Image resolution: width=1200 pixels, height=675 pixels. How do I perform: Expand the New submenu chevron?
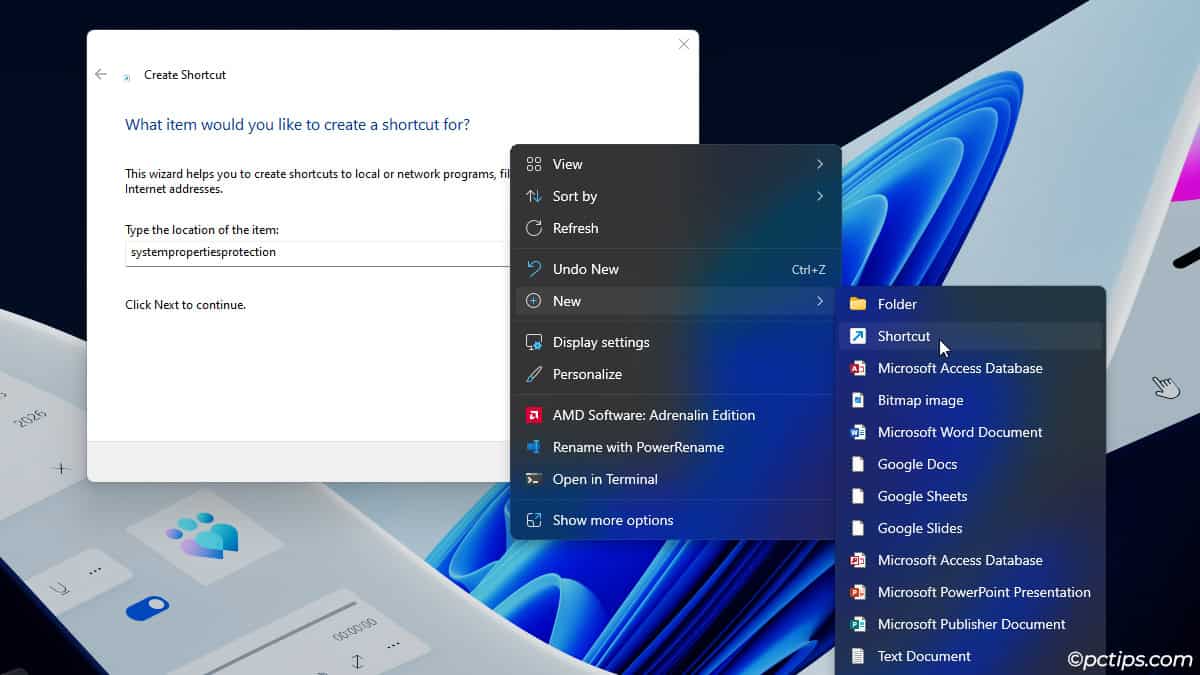(820, 301)
